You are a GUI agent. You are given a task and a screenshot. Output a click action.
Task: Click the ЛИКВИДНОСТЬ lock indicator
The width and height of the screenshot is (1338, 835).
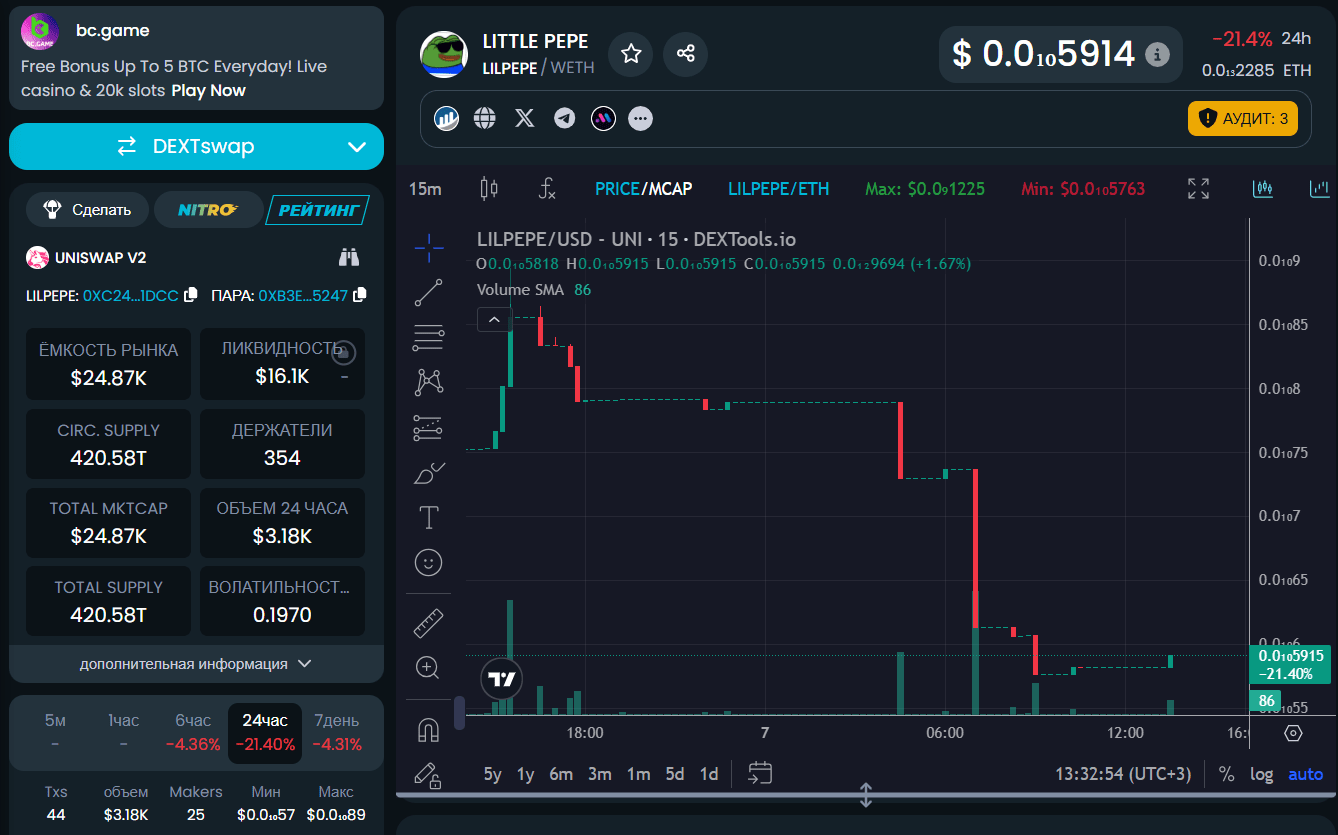344,353
